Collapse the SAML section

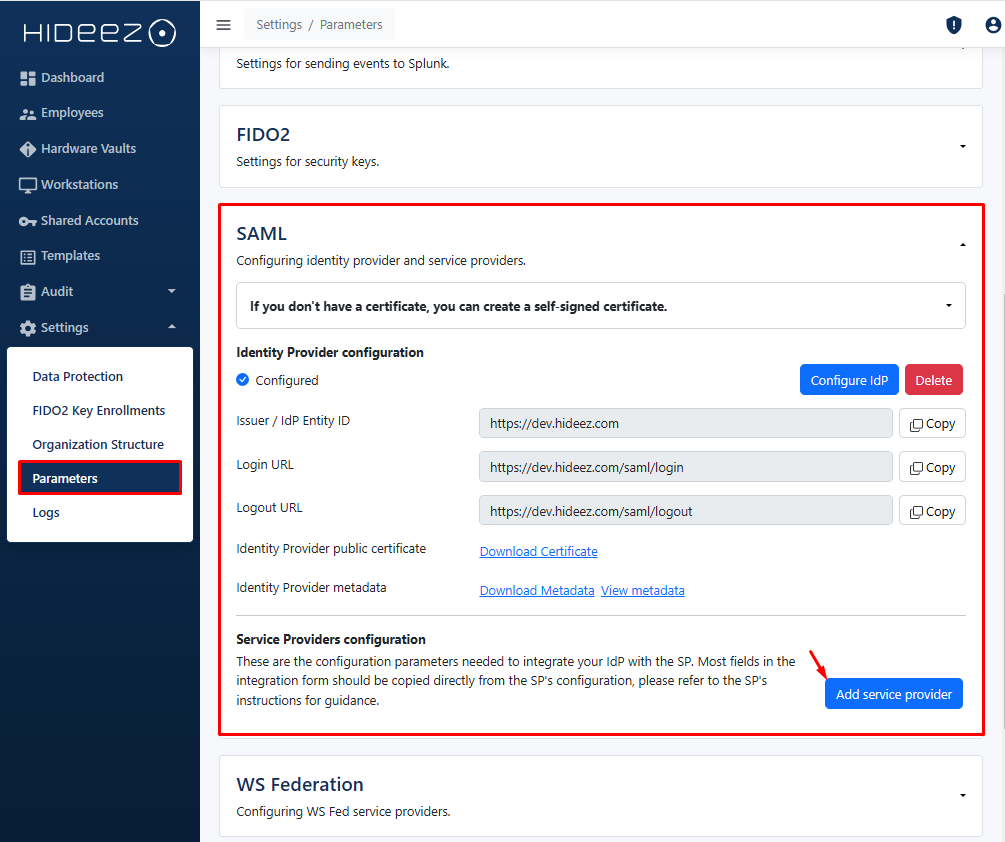click(x=962, y=245)
